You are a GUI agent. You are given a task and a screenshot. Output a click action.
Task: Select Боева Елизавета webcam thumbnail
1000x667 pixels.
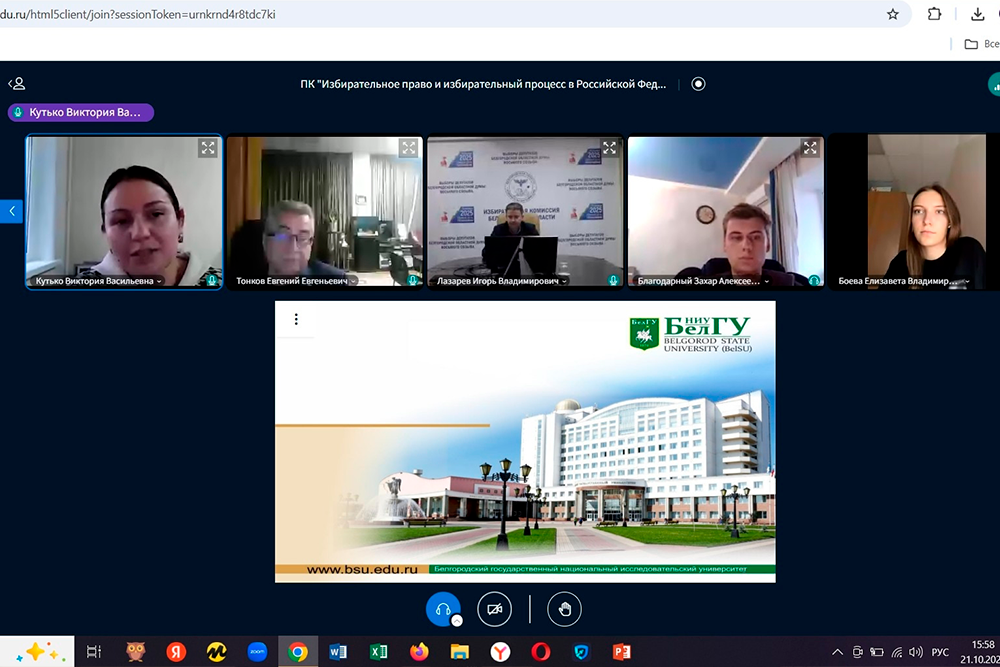[x=915, y=212]
